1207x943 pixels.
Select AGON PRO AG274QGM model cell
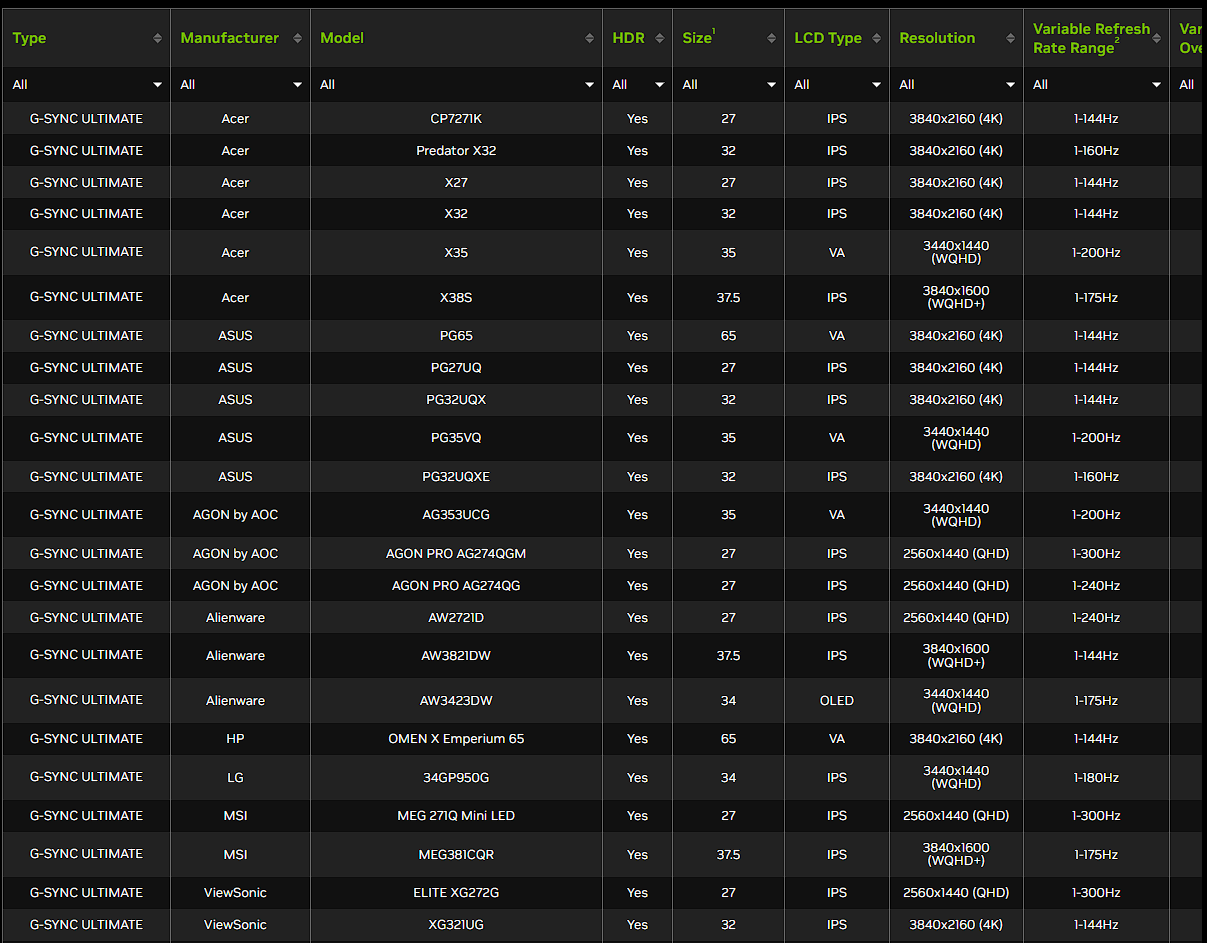(457, 554)
